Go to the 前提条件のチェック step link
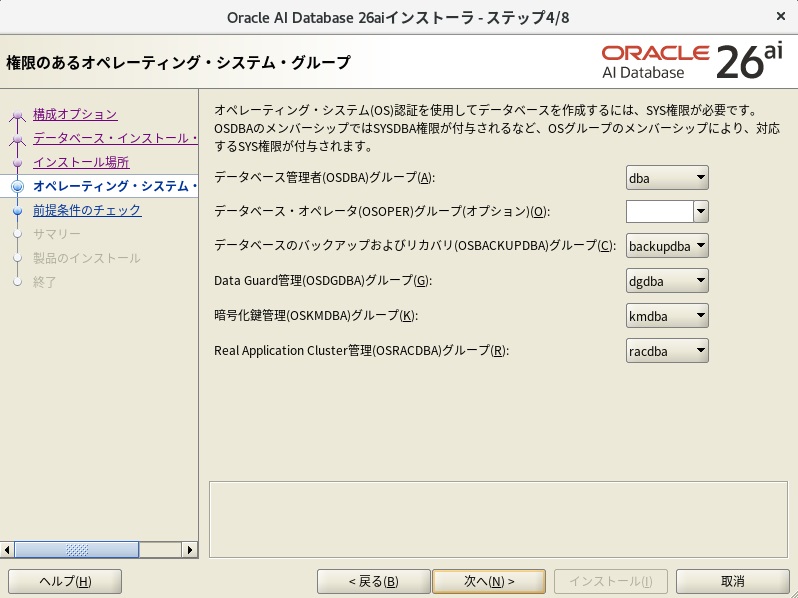This screenshot has height=598, width=798. (x=87, y=210)
